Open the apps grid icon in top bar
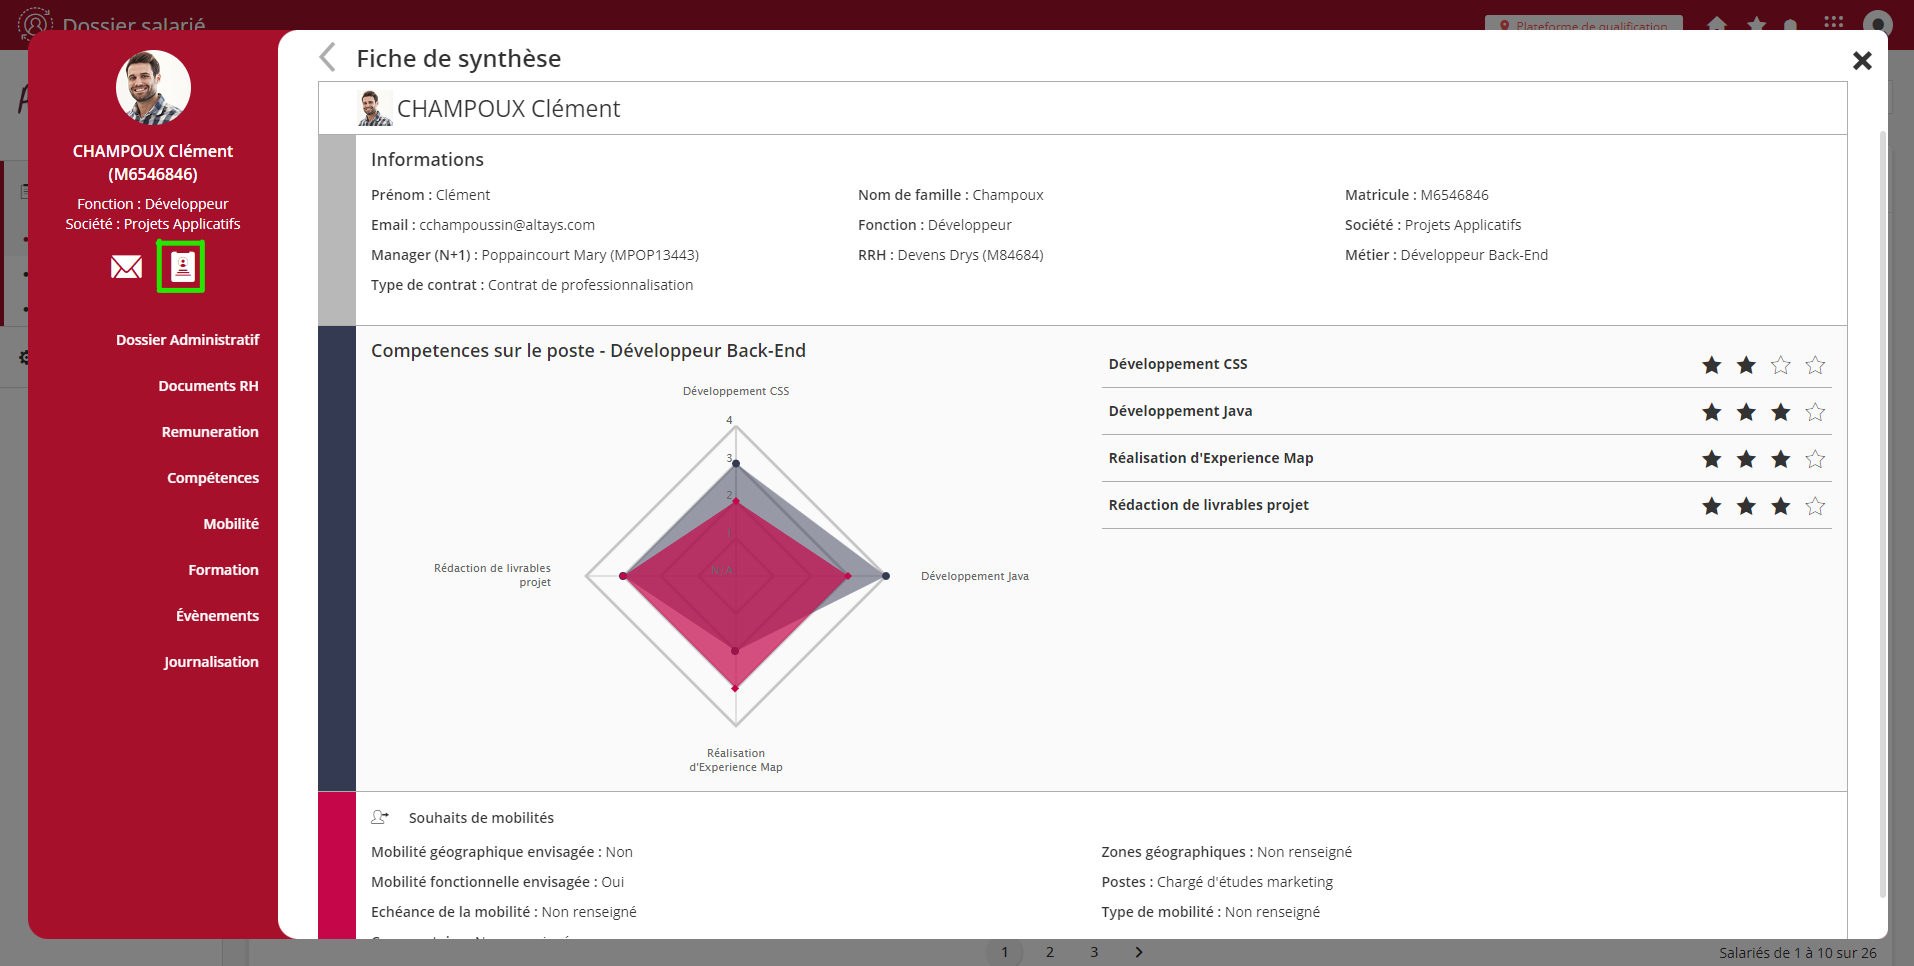 click(x=1833, y=23)
